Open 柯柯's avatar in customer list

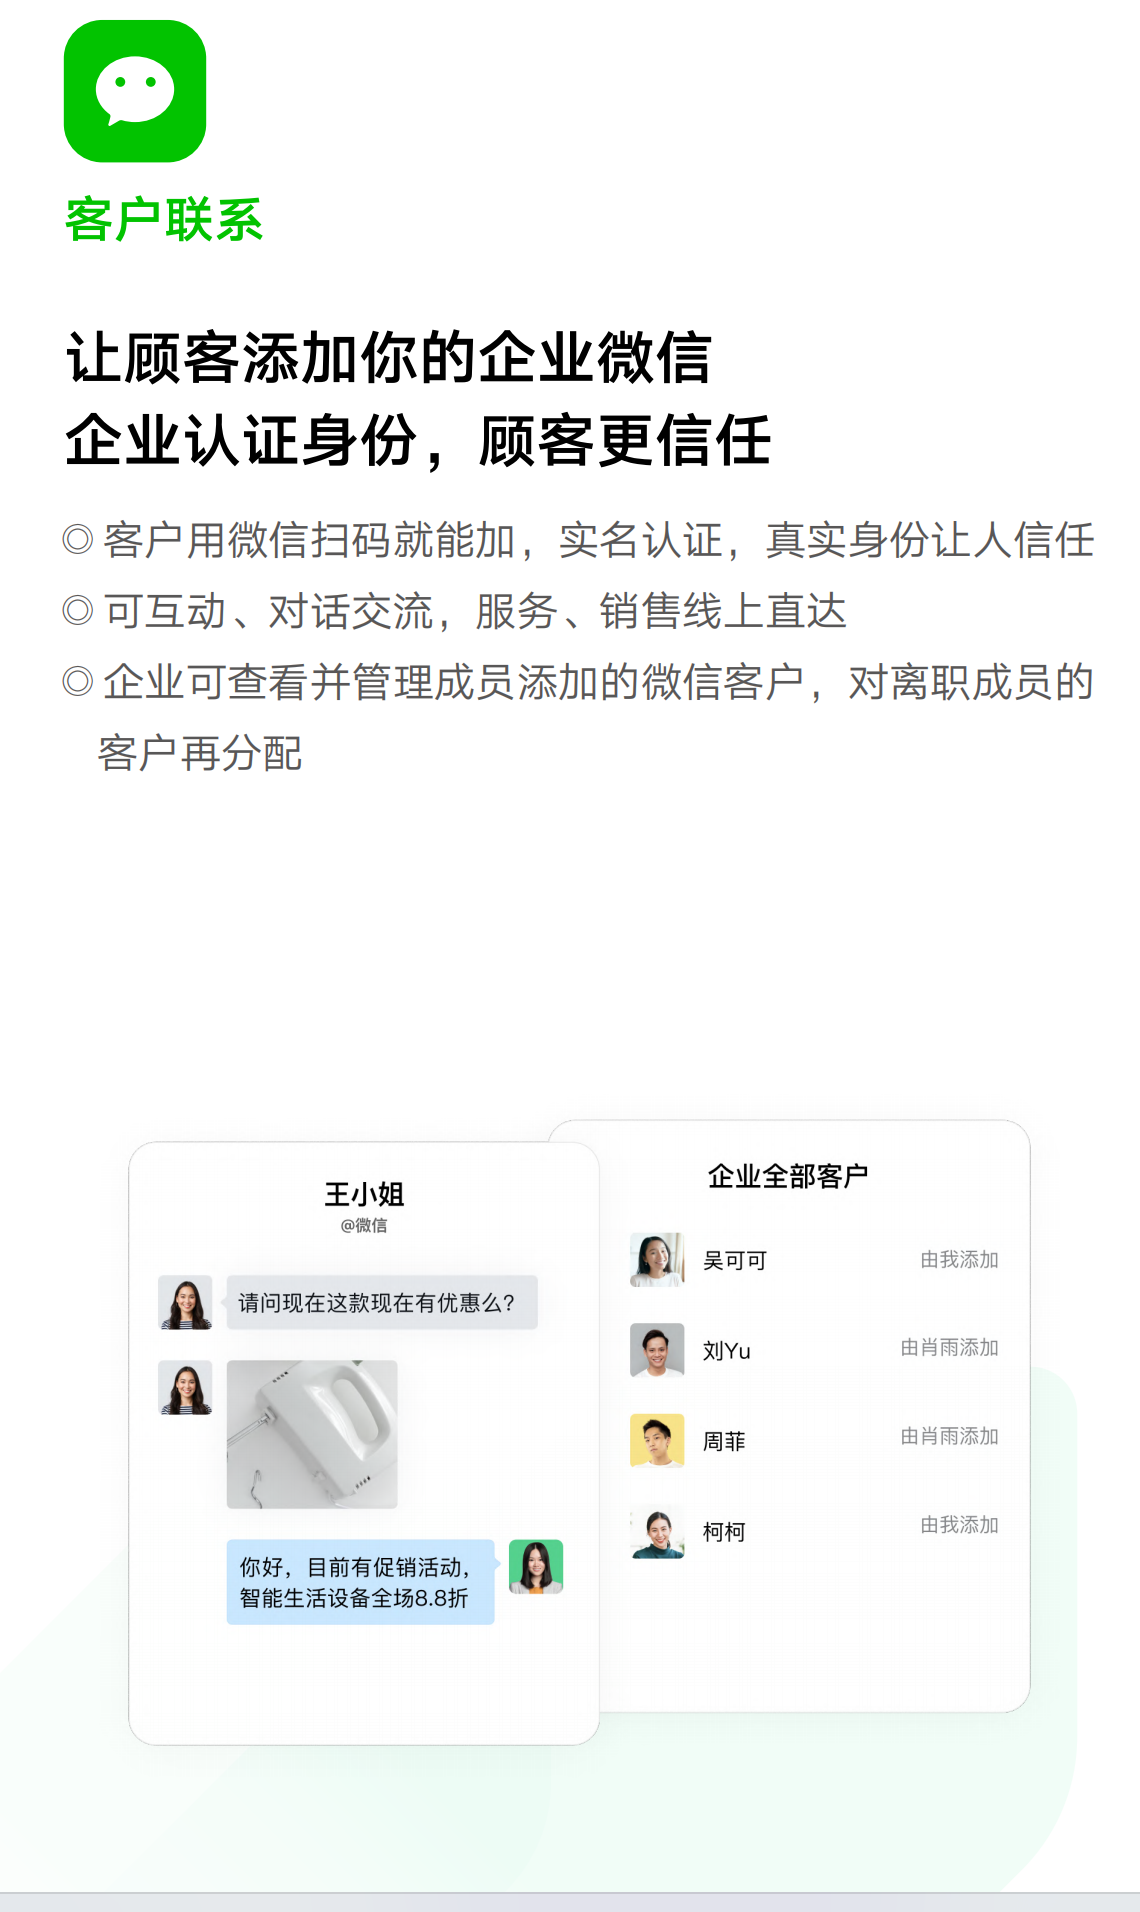(657, 1531)
